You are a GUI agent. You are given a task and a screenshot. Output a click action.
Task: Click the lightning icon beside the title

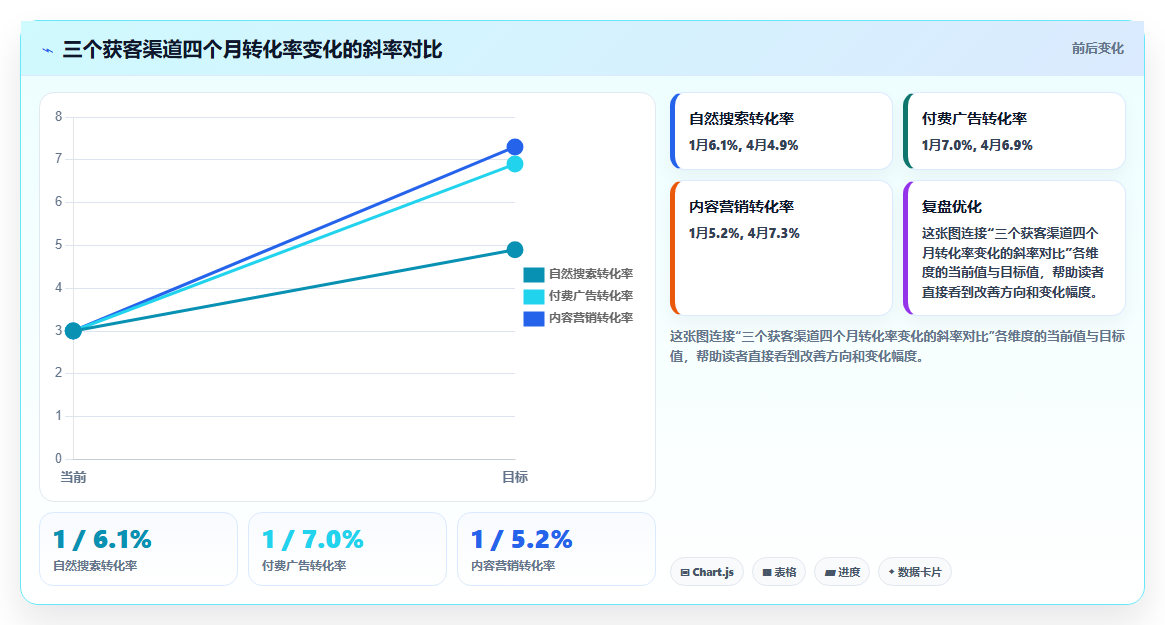[48, 51]
